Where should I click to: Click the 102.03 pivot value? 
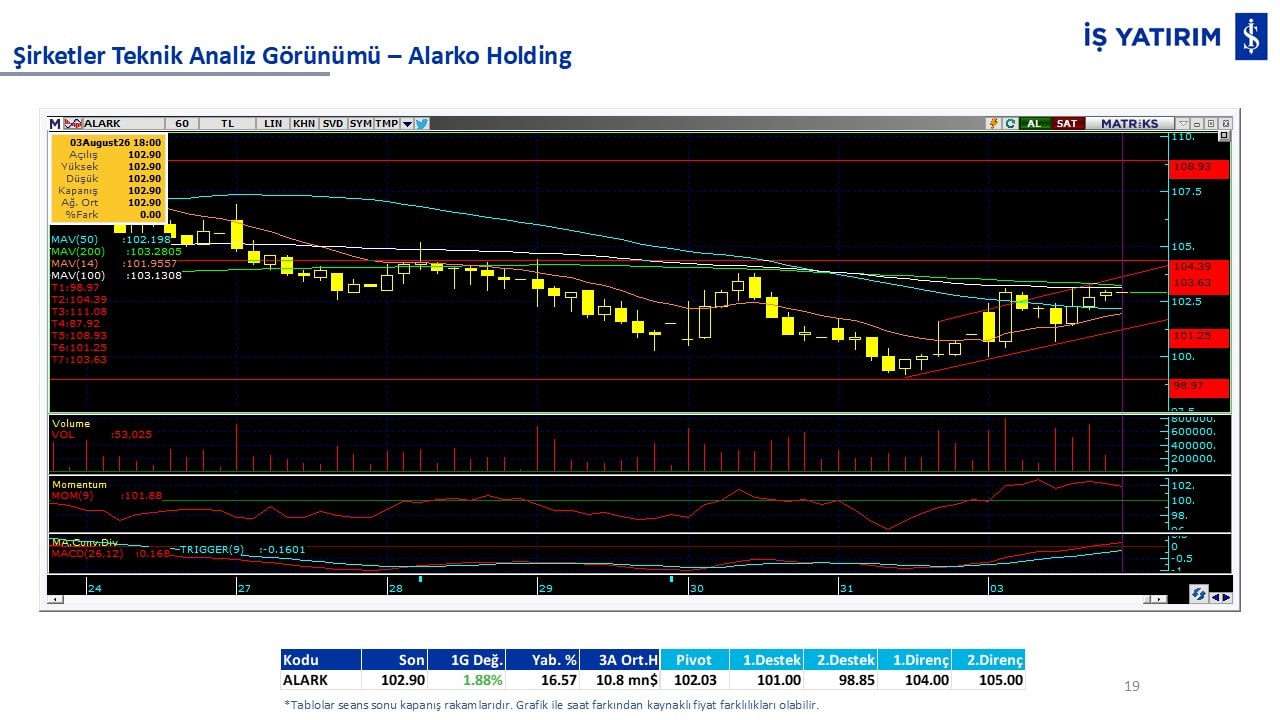coord(694,680)
